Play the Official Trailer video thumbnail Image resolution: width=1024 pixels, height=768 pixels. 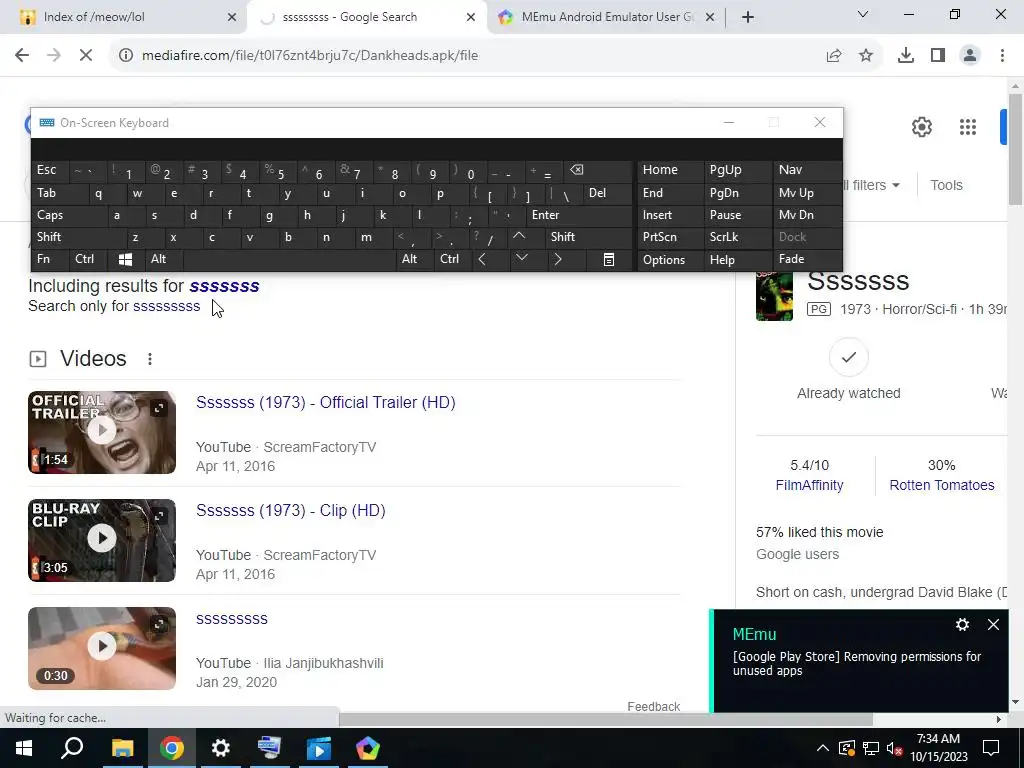(x=102, y=432)
